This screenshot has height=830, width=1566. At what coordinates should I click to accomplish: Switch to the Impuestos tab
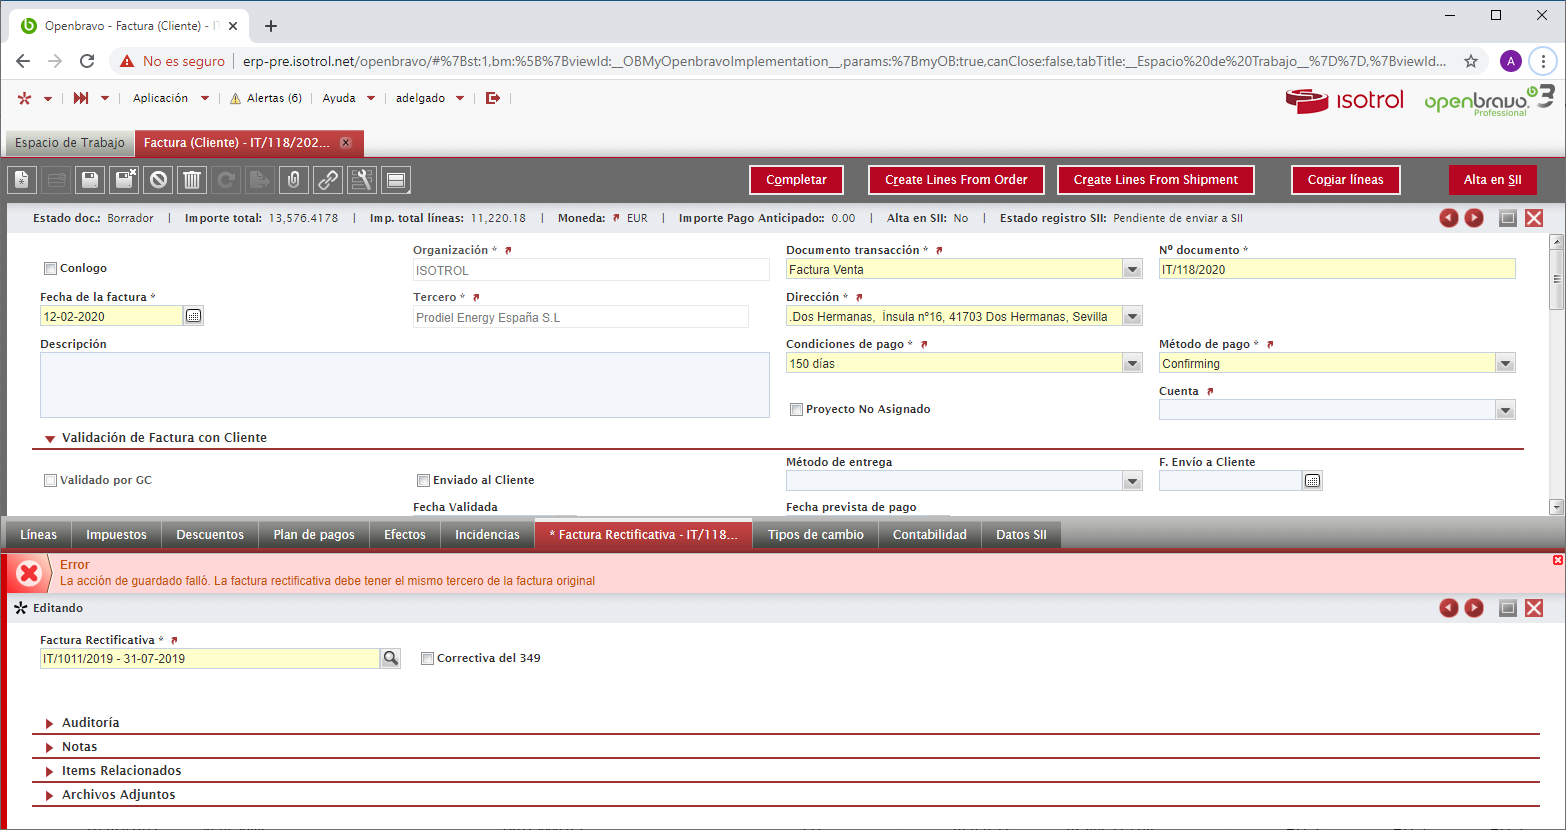[116, 535]
